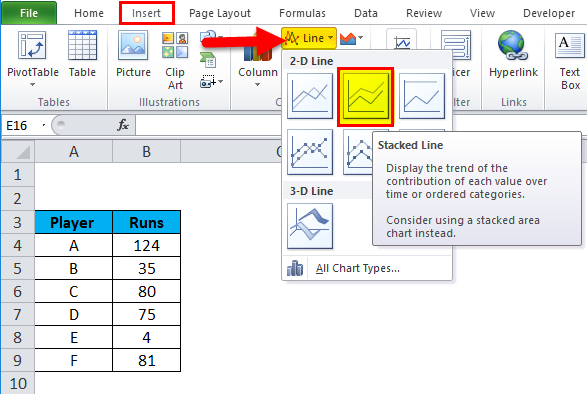Image resolution: width=587 pixels, height=394 pixels.
Task: Select the cell containing 35
Action: click(146, 269)
